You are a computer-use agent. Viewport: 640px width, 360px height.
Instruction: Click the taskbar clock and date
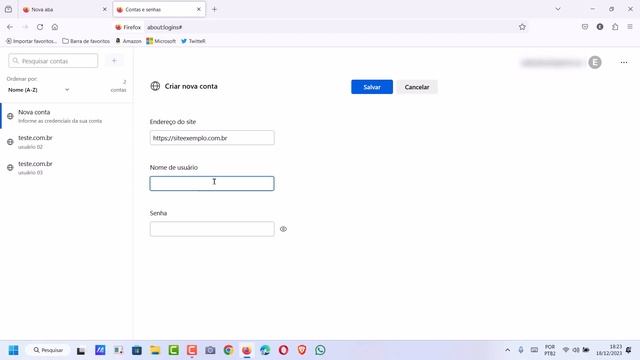coord(609,350)
